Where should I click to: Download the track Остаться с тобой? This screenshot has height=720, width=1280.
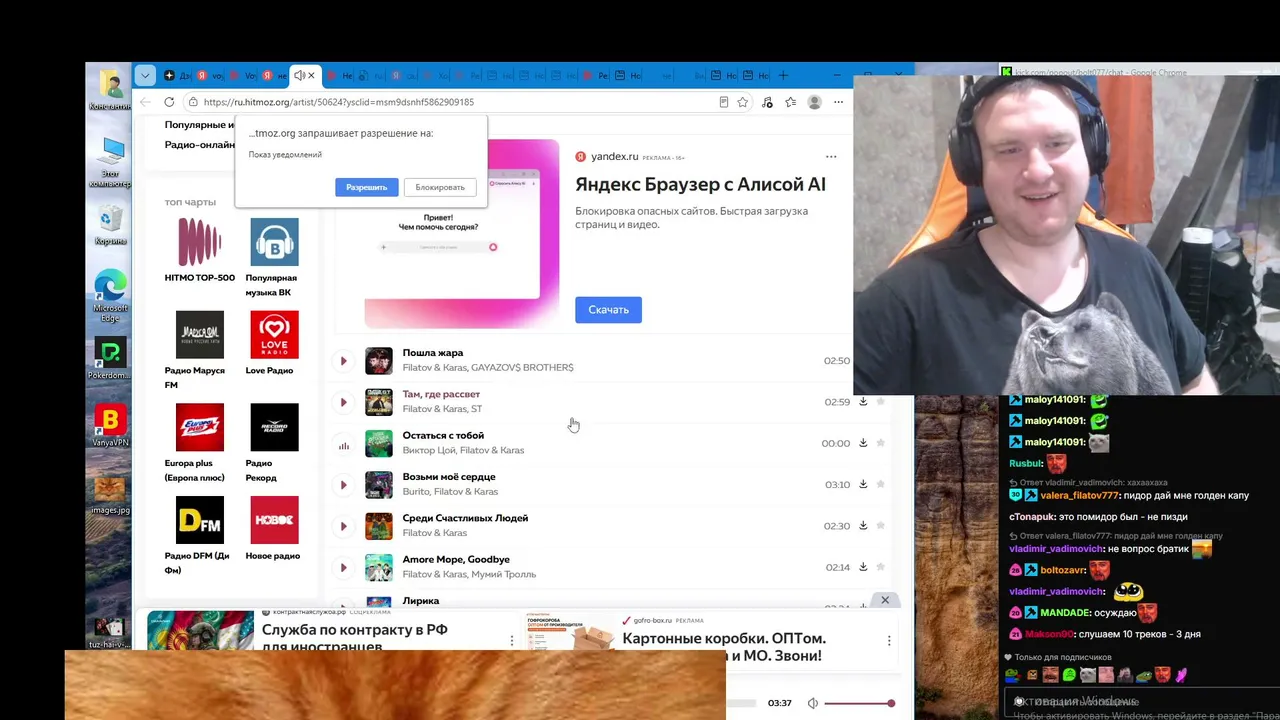(x=863, y=443)
